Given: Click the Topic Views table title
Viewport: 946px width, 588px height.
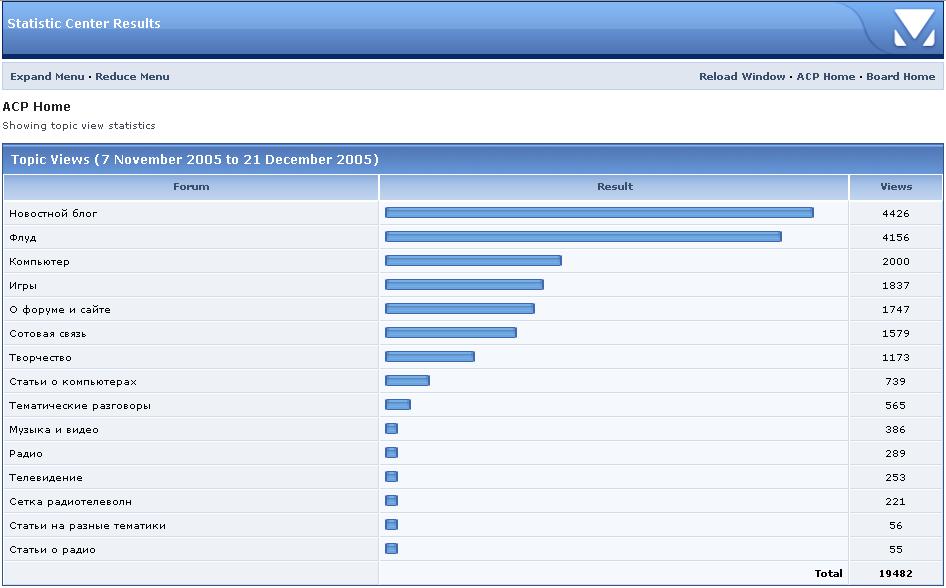Looking at the screenshot, I should [x=195, y=160].
